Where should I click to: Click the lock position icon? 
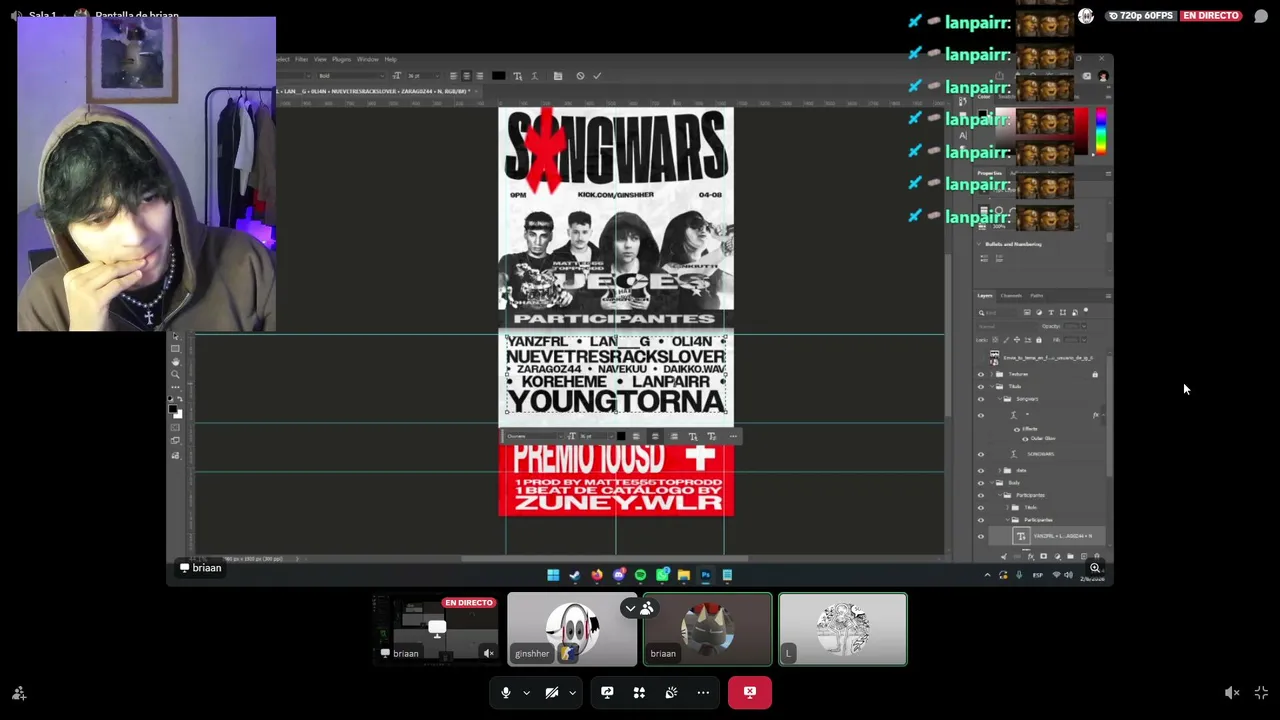pos(1016,340)
